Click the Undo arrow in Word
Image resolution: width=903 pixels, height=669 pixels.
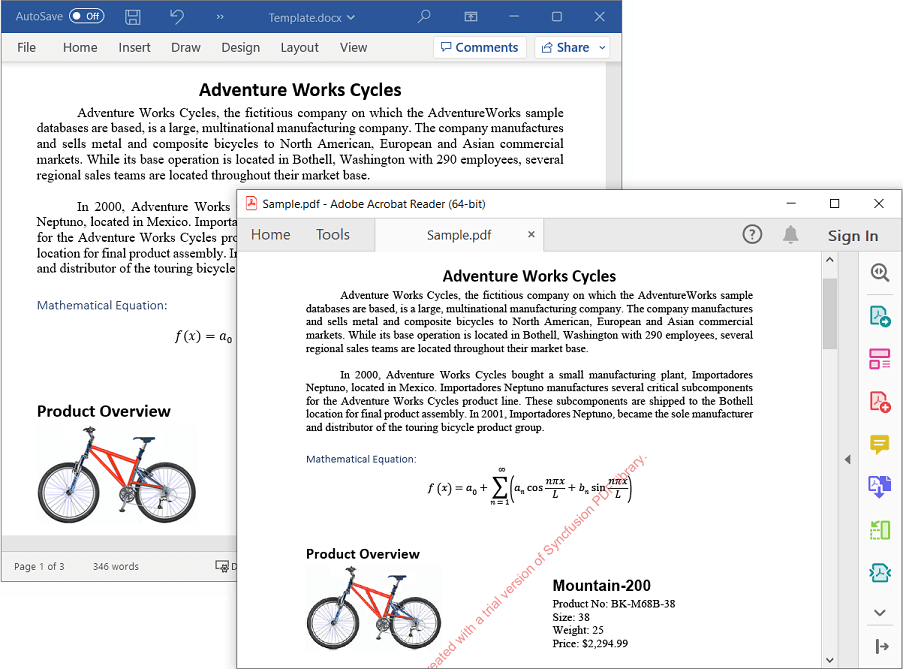click(x=177, y=16)
